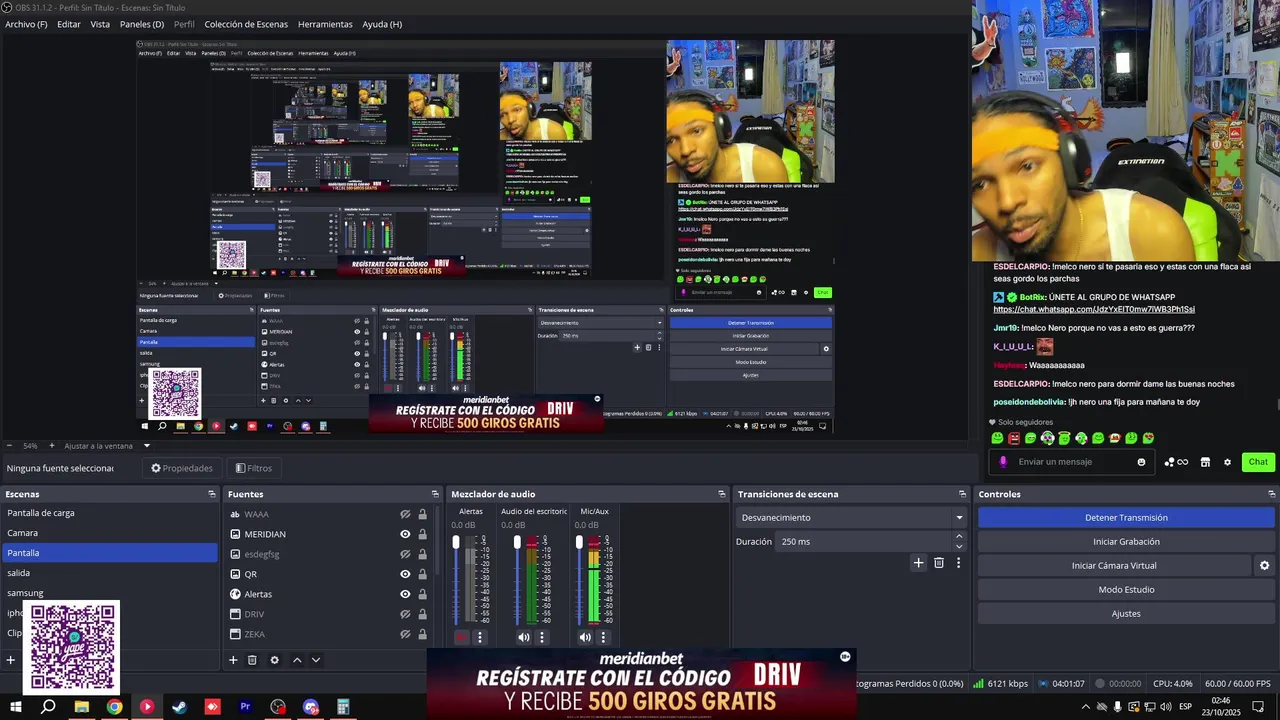Pop out the Mezclador de audio dock panel
The image size is (1280, 720).
point(722,494)
